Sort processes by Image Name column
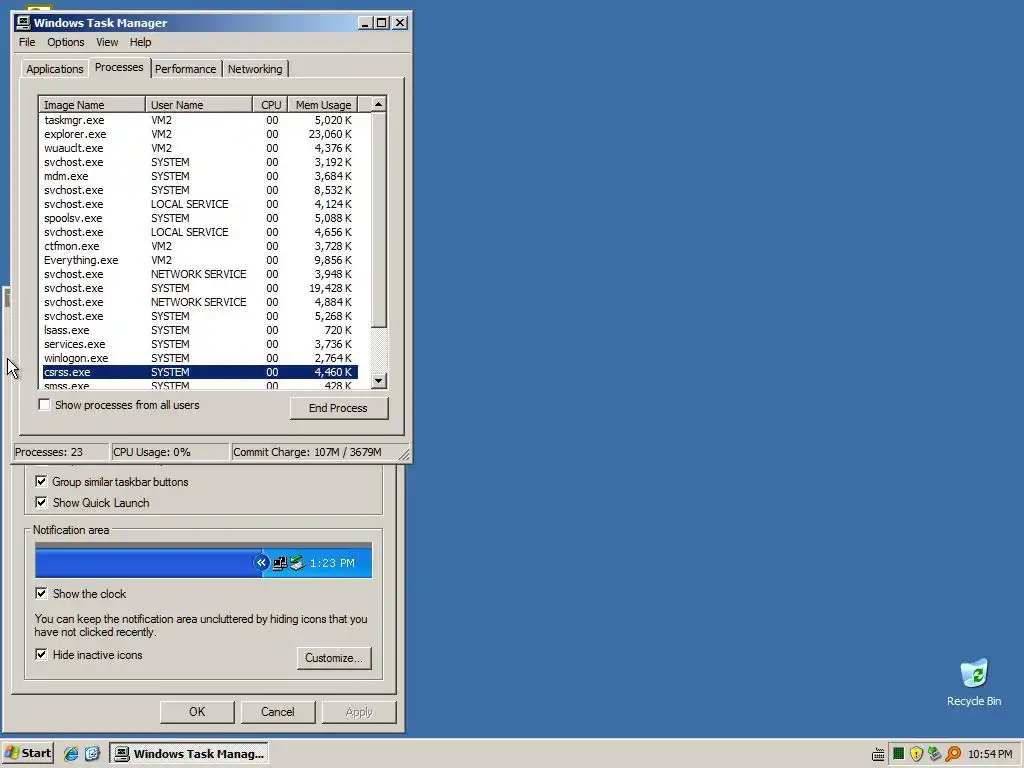Image resolution: width=1024 pixels, height=768 pixels. (x=92, y=104)
